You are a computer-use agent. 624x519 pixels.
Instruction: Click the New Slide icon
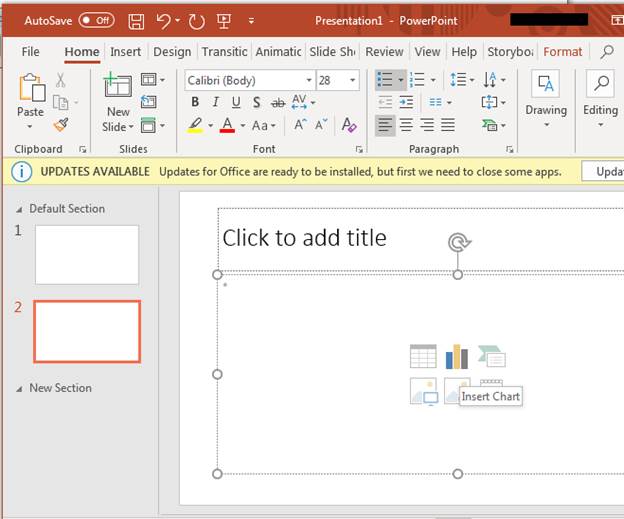click(x=117, y=85)
